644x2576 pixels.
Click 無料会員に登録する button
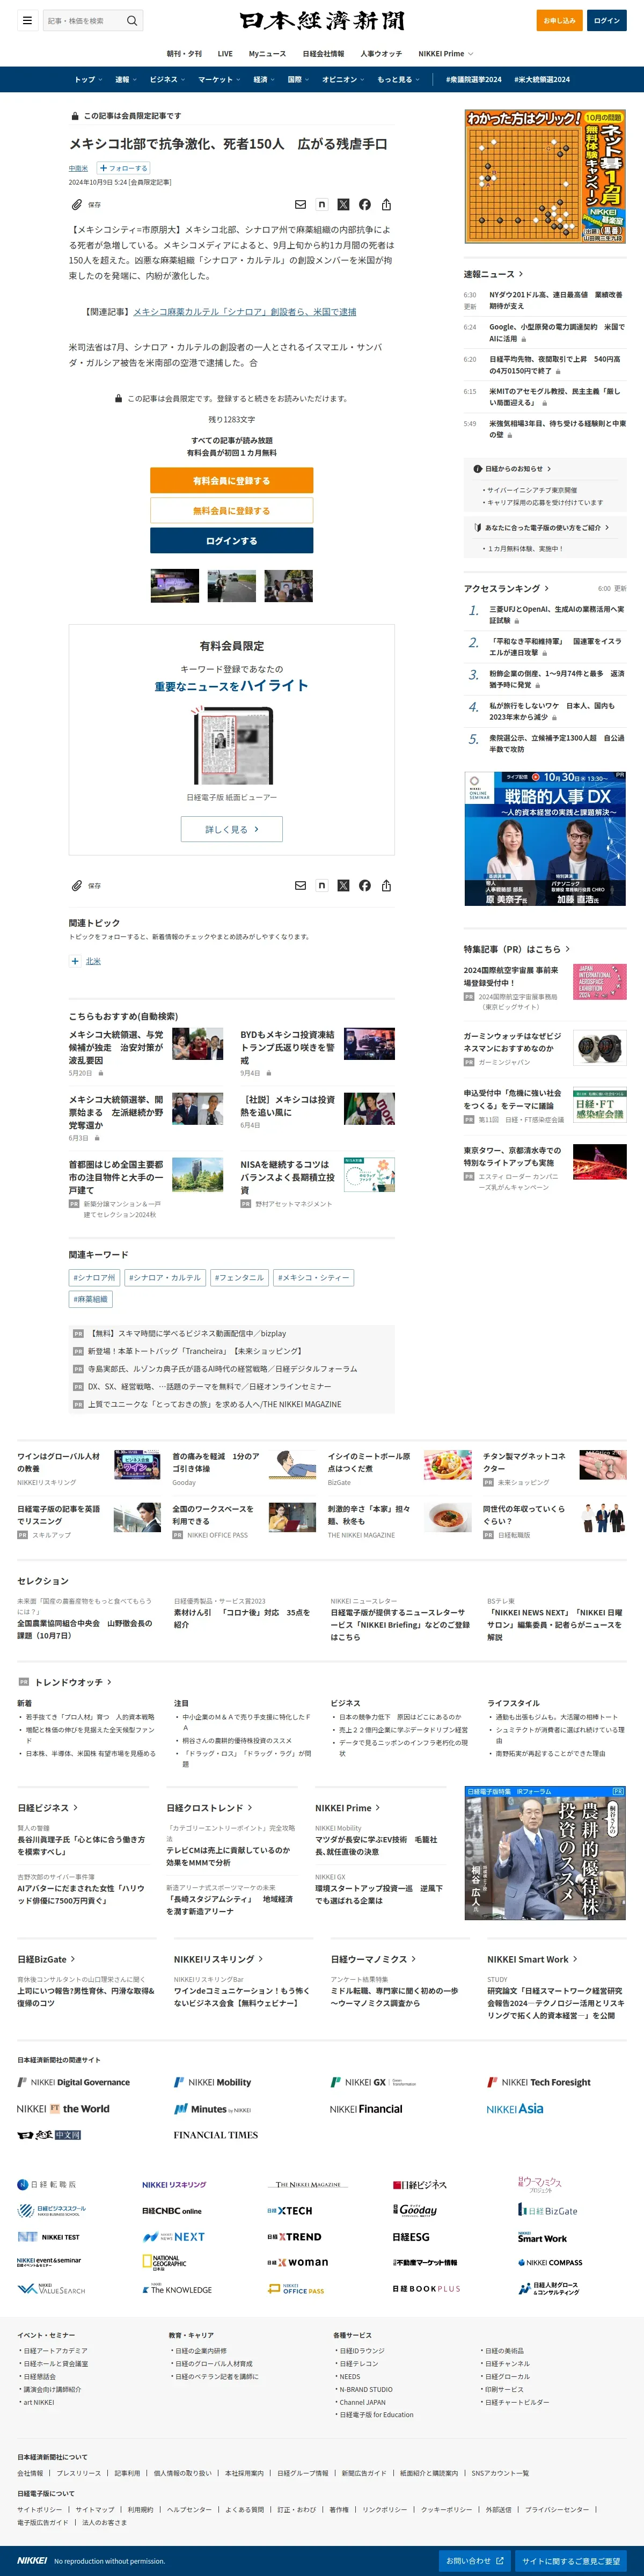click(231, 511)
